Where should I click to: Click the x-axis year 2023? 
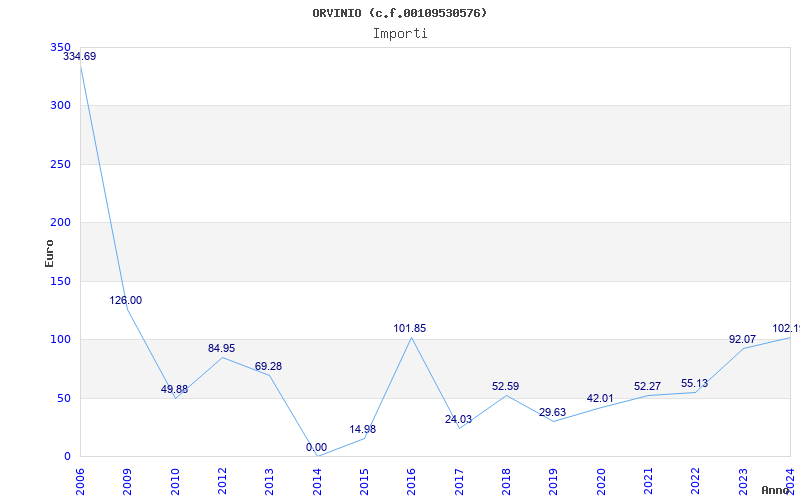click(x=743, y=482)
